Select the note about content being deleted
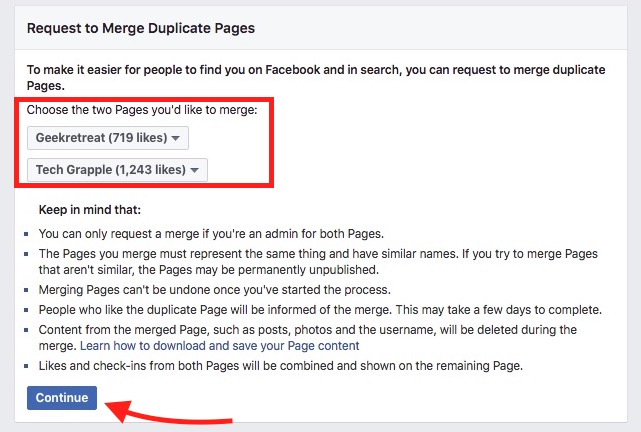The width and height of the screenshot is (641, 432). (x=308, y=338)
